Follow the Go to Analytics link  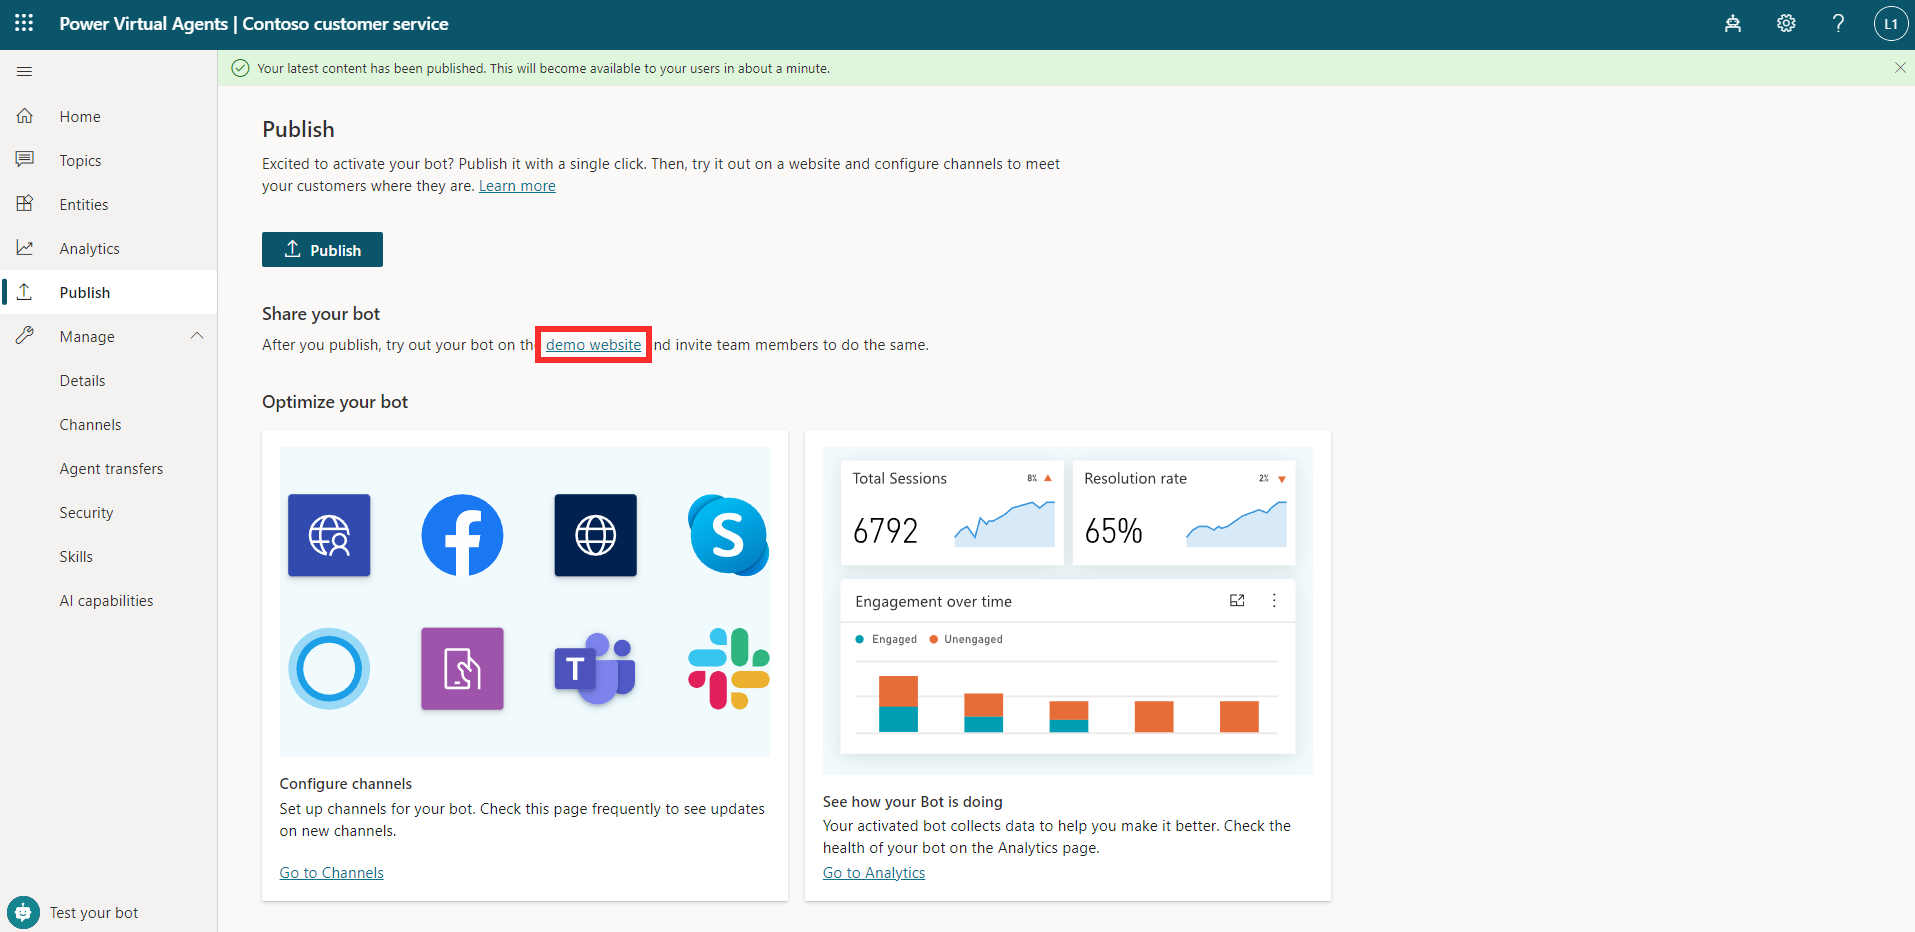click(x=874, y=873)
